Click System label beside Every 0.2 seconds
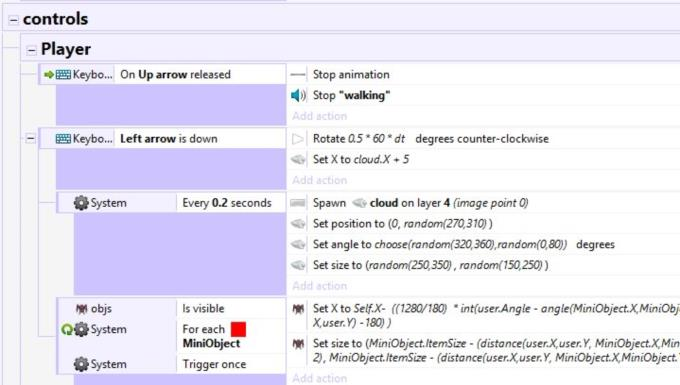The height and width of the screenshot is (385, 680). coord(108,203)
